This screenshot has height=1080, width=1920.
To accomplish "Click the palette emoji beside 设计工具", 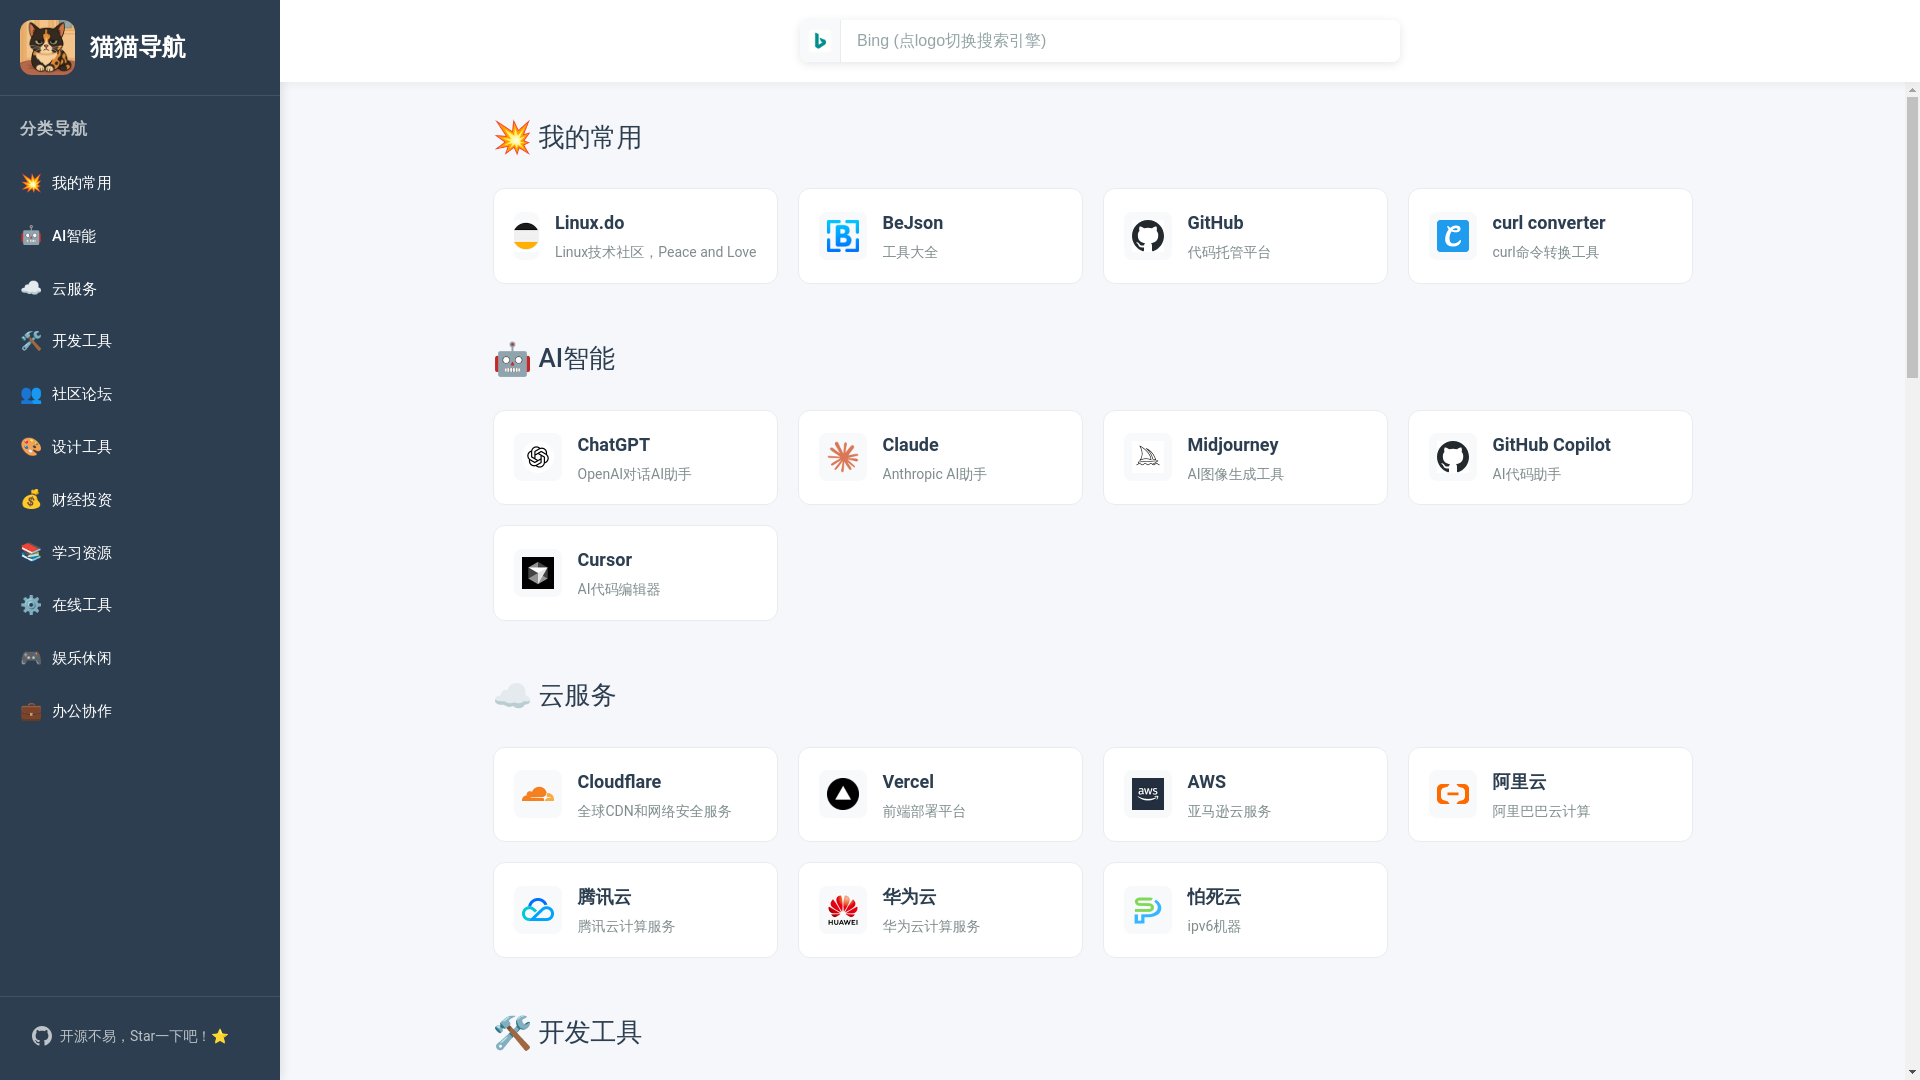I will click(x=31, y=447).
